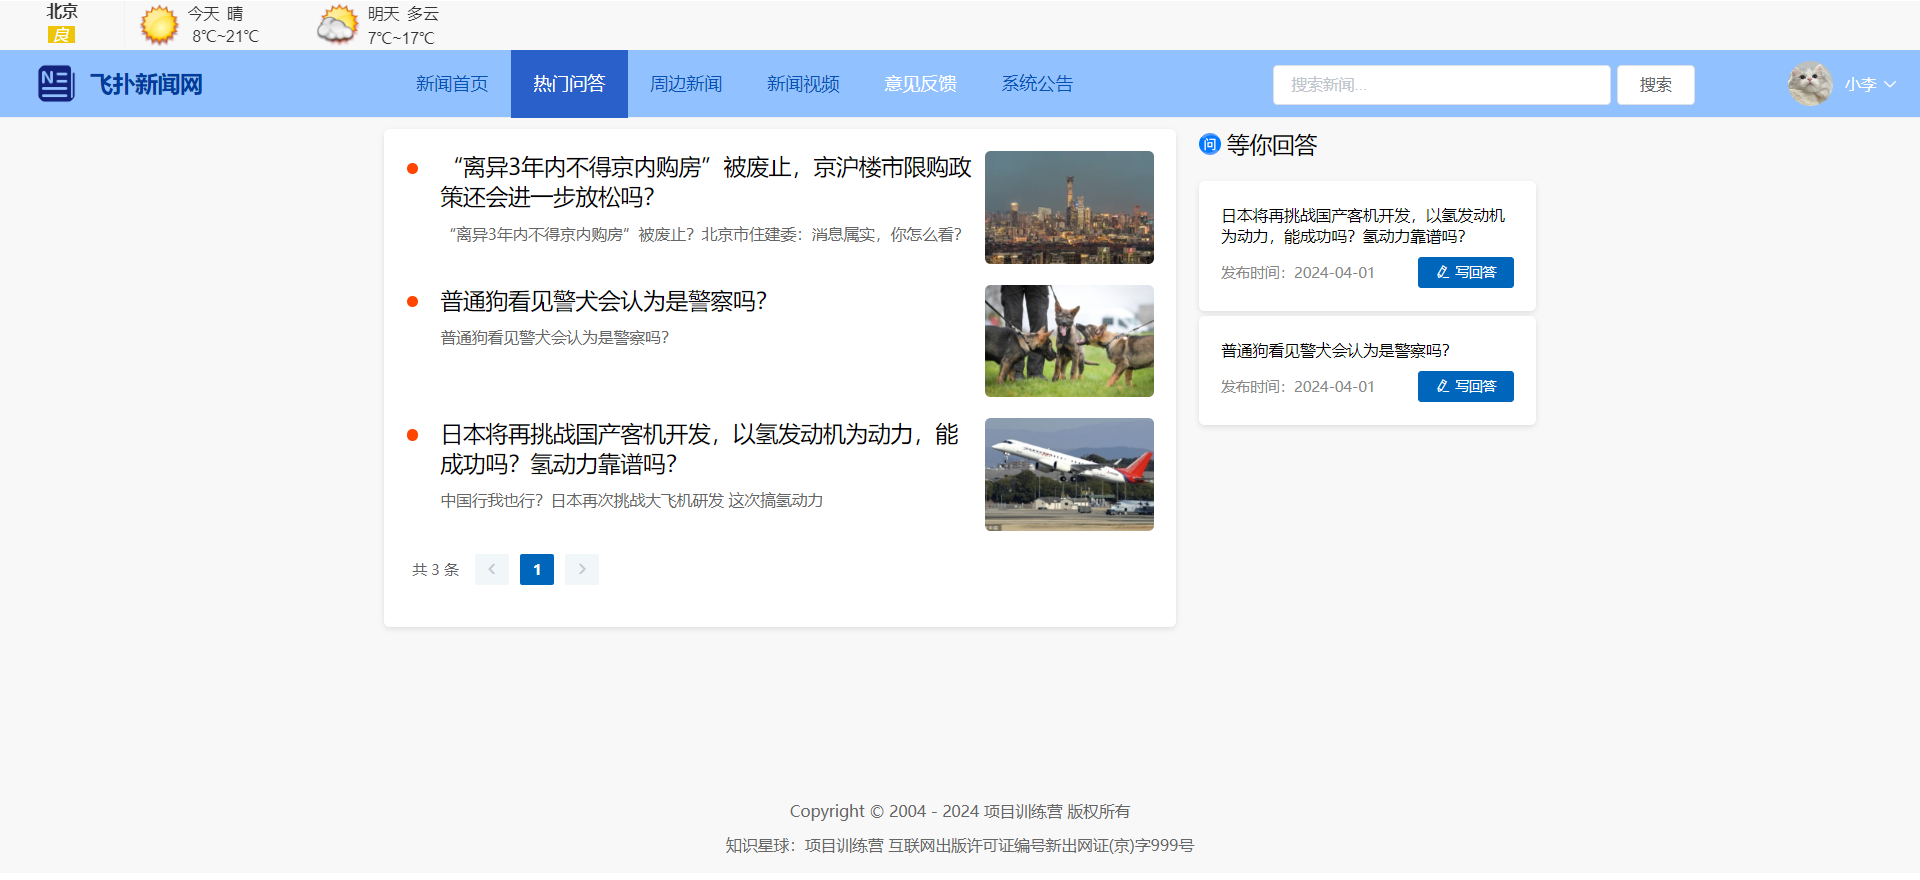Open the airplane takeoff thumbnail
The height and width of the screenshot is (880, 1920).
point(1069,474)
